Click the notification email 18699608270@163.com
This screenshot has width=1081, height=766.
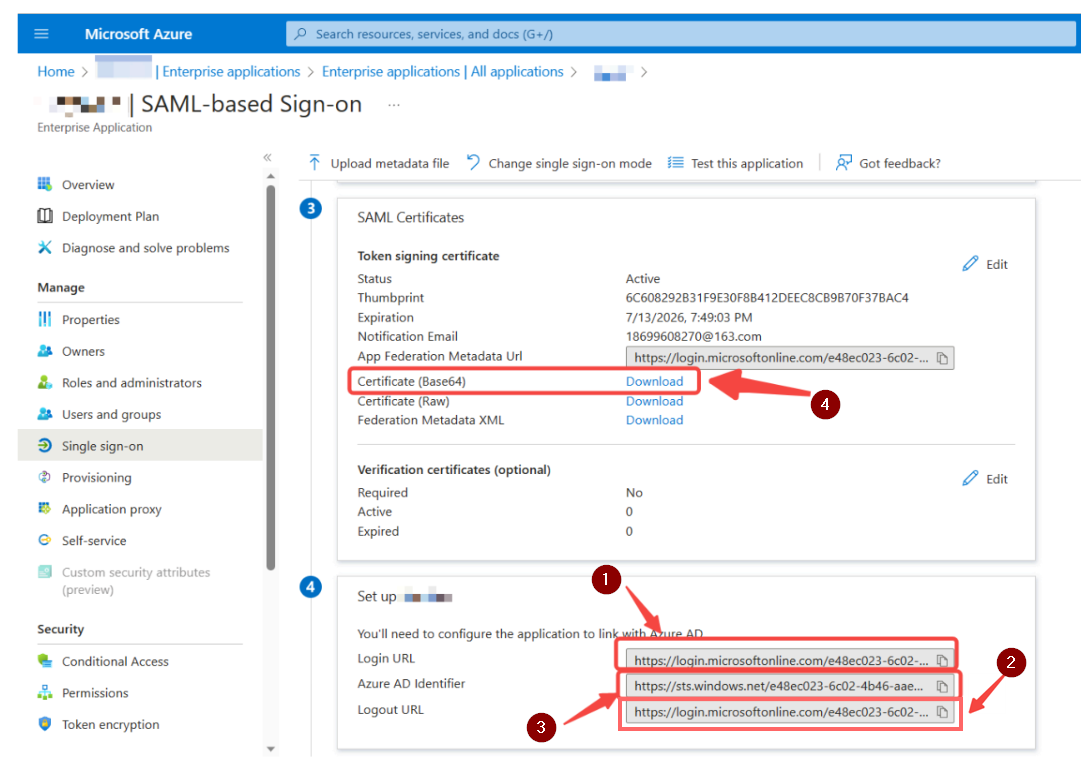click(x=694, y=336)
